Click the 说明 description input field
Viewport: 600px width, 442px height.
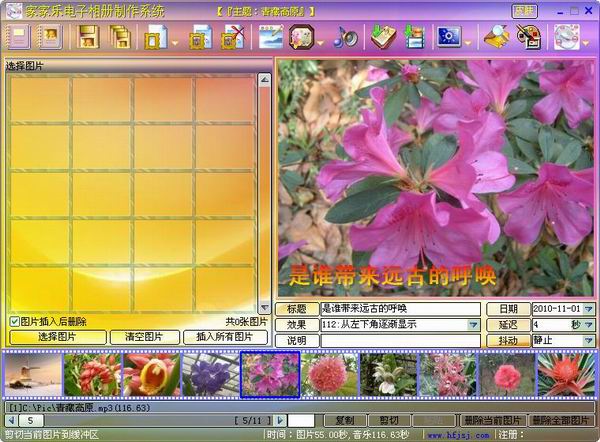[x=400, y=341]
